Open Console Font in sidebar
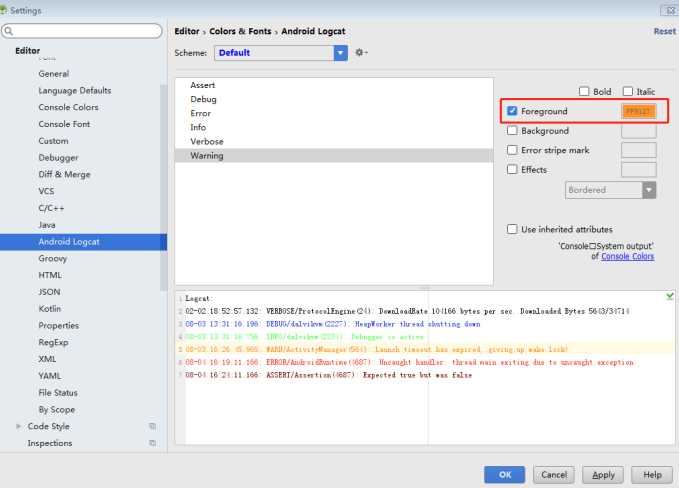The width and height of the screenshot is (679, 488). (x=64, y=124)
